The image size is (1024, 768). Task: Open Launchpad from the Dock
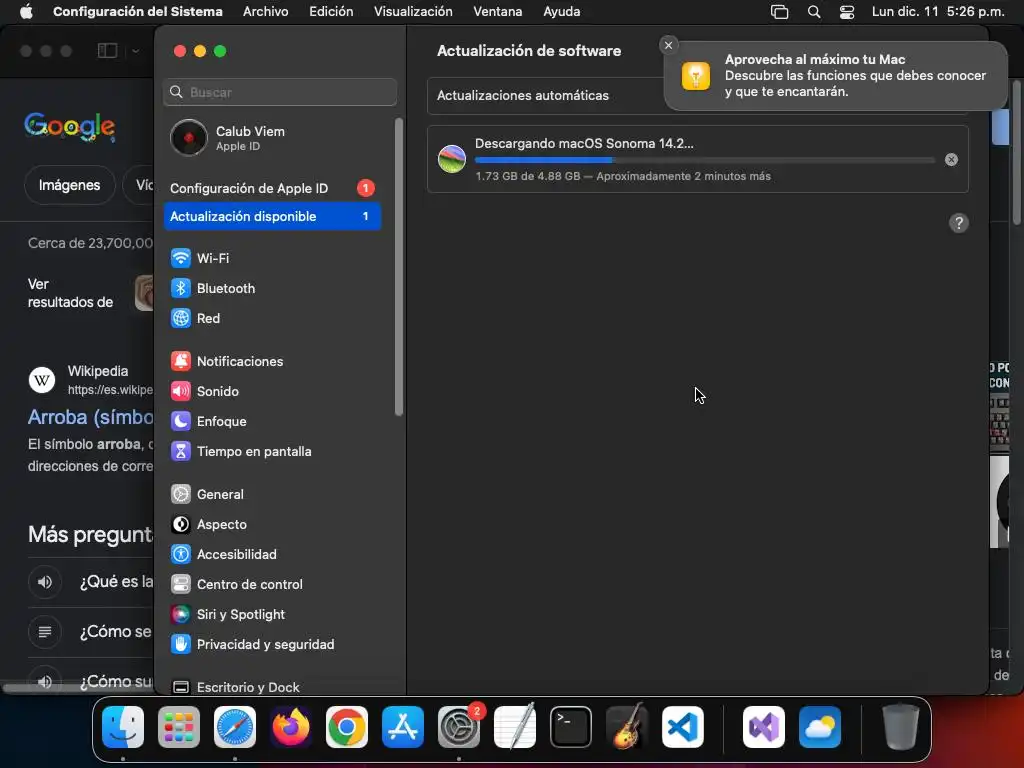(x=179, y=727)
